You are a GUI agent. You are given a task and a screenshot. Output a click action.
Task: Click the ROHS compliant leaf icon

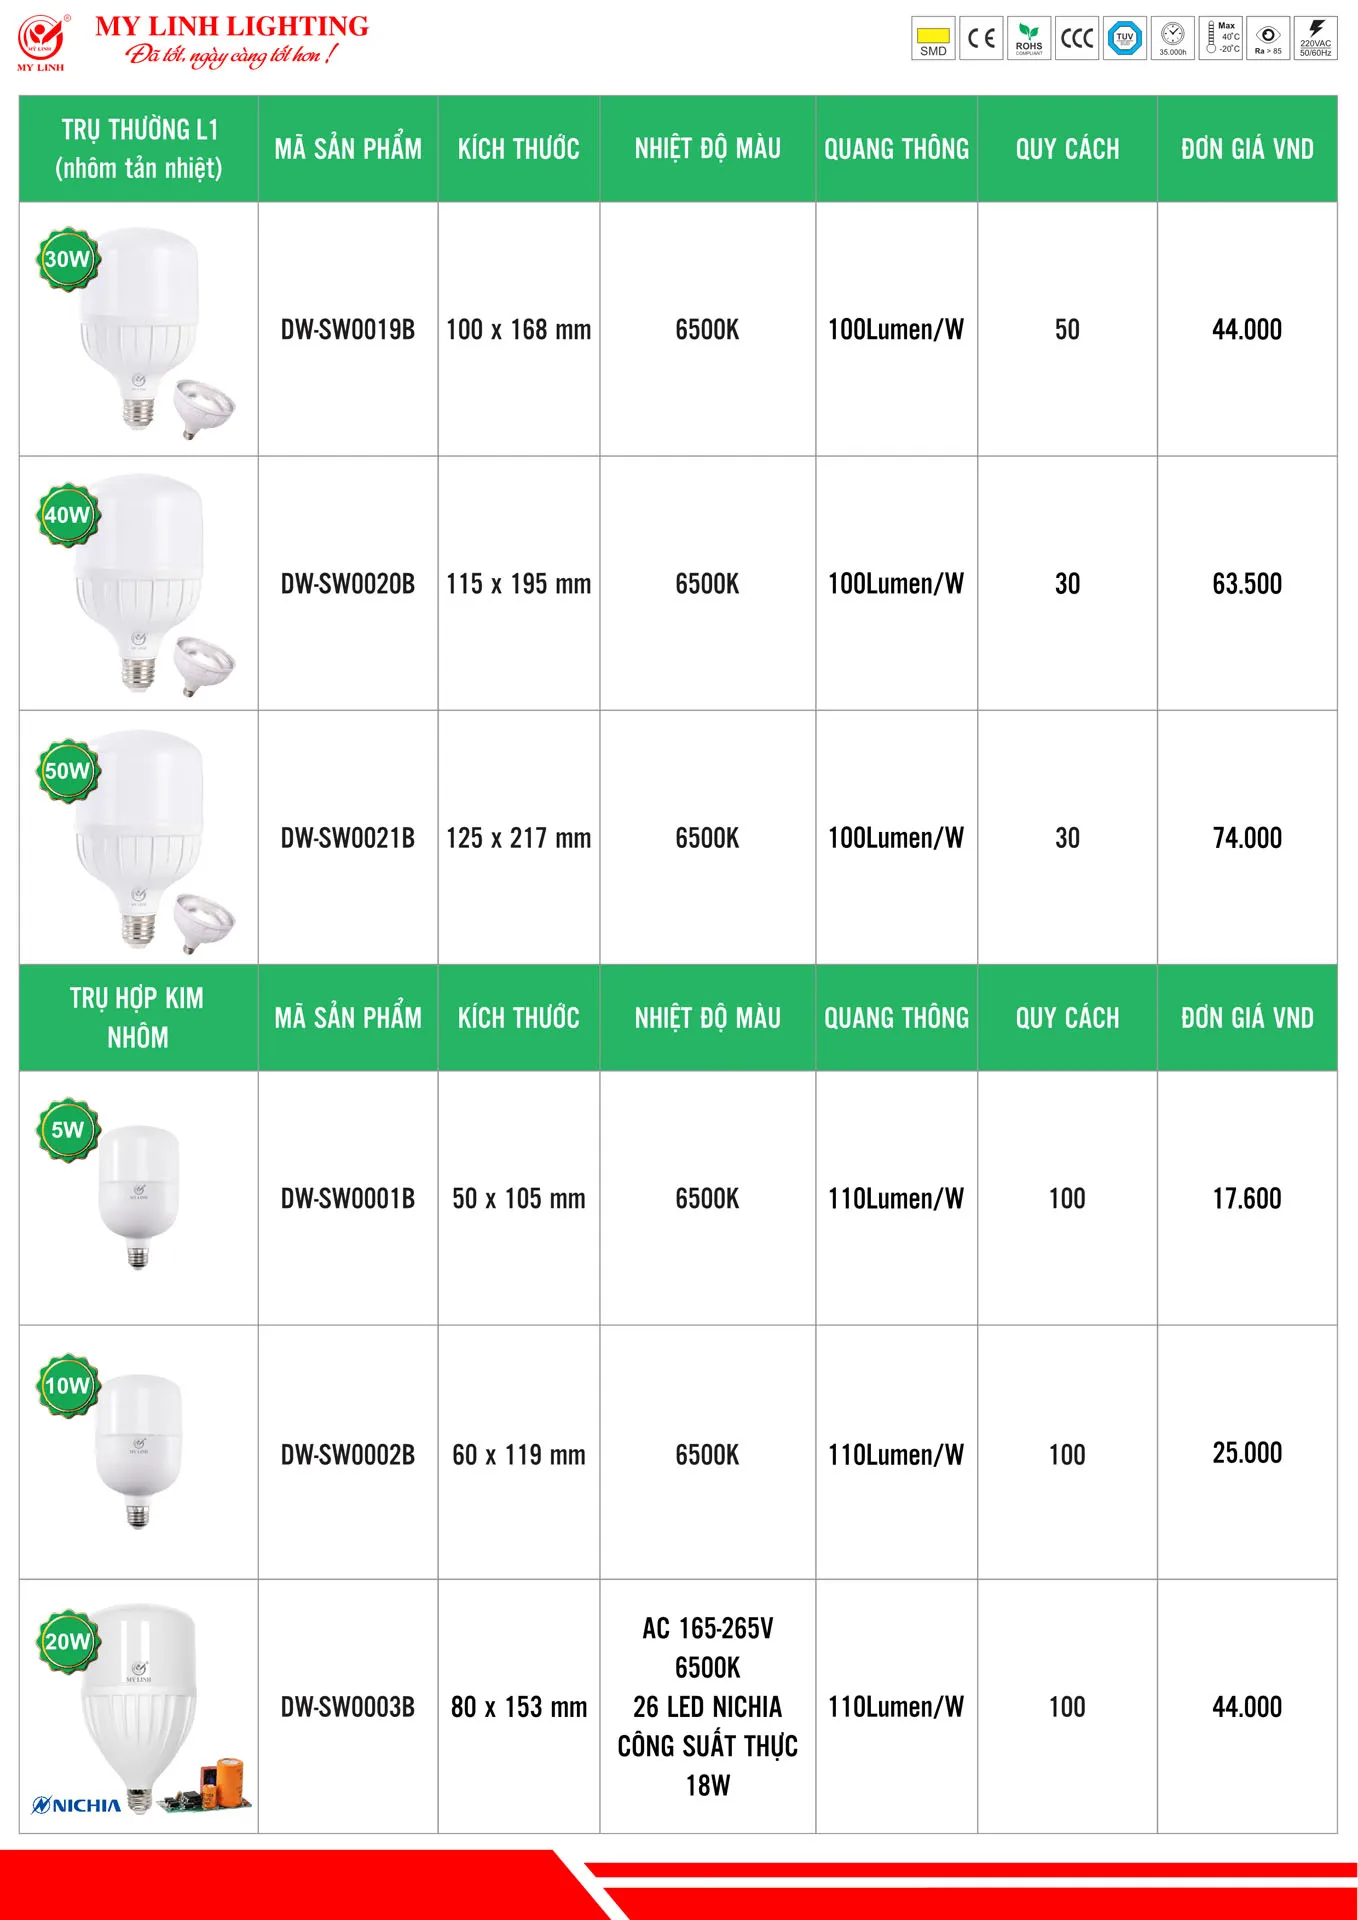click(x=1029, y=38)
